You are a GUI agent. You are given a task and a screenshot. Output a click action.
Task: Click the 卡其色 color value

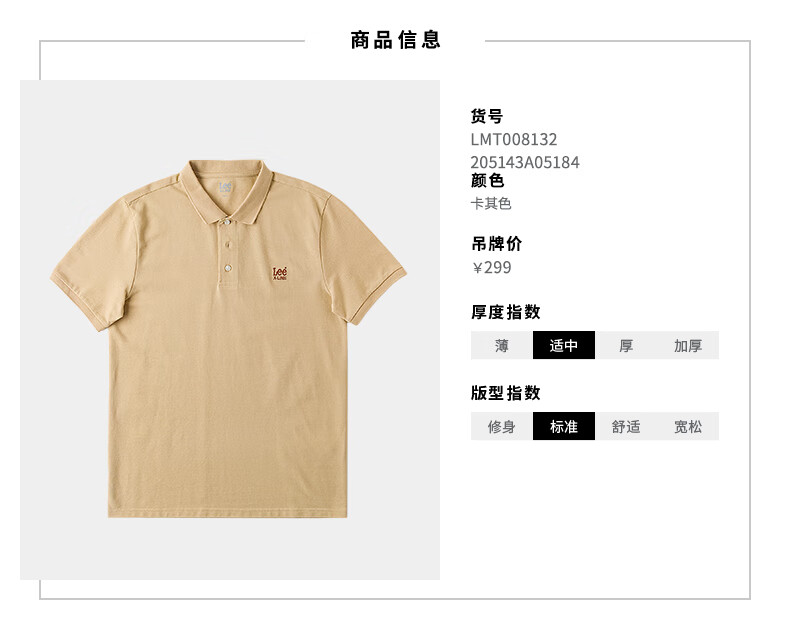pyautogui.click(x=491, y=204)
